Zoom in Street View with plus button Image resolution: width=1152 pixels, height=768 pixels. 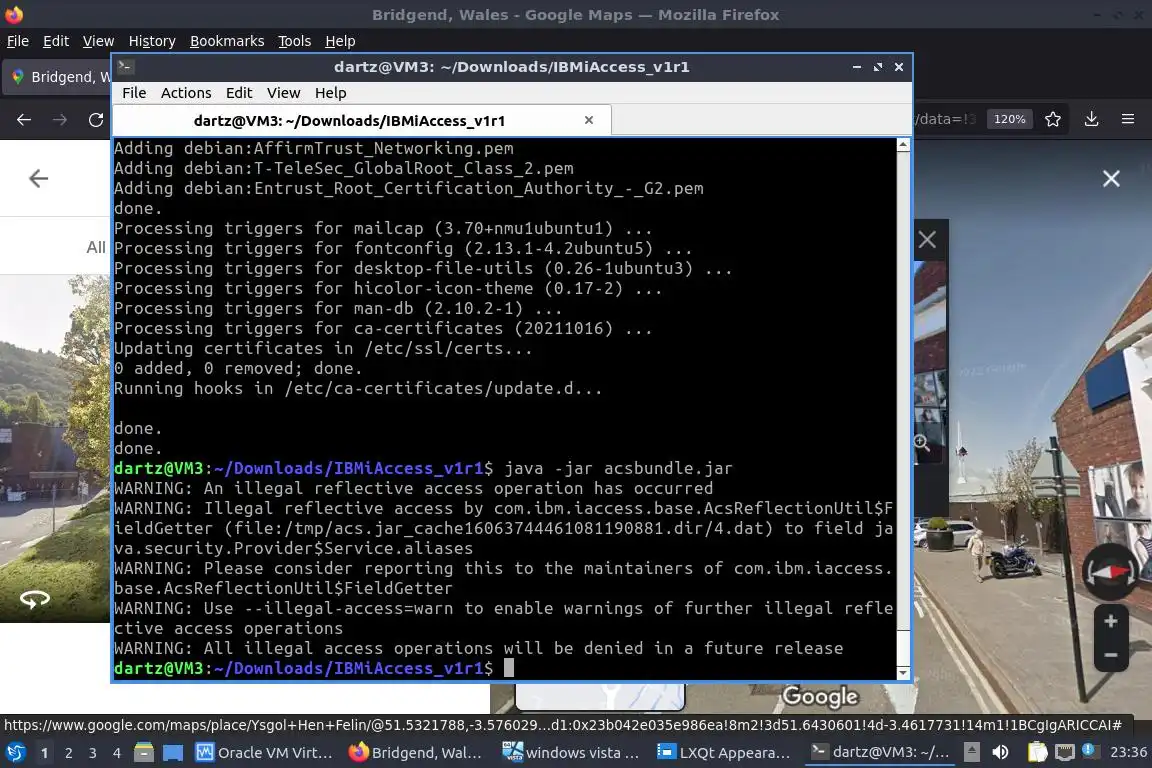(1111, 621)
